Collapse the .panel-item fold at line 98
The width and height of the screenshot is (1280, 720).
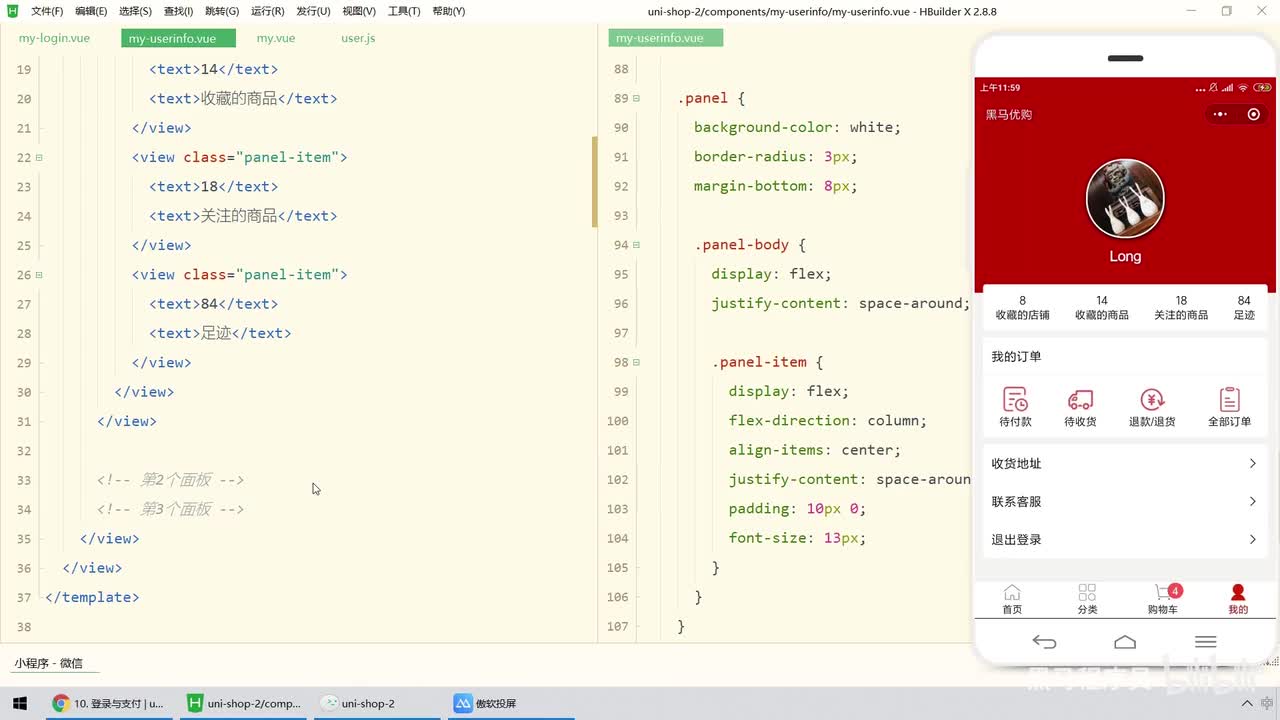coord(636,362)
